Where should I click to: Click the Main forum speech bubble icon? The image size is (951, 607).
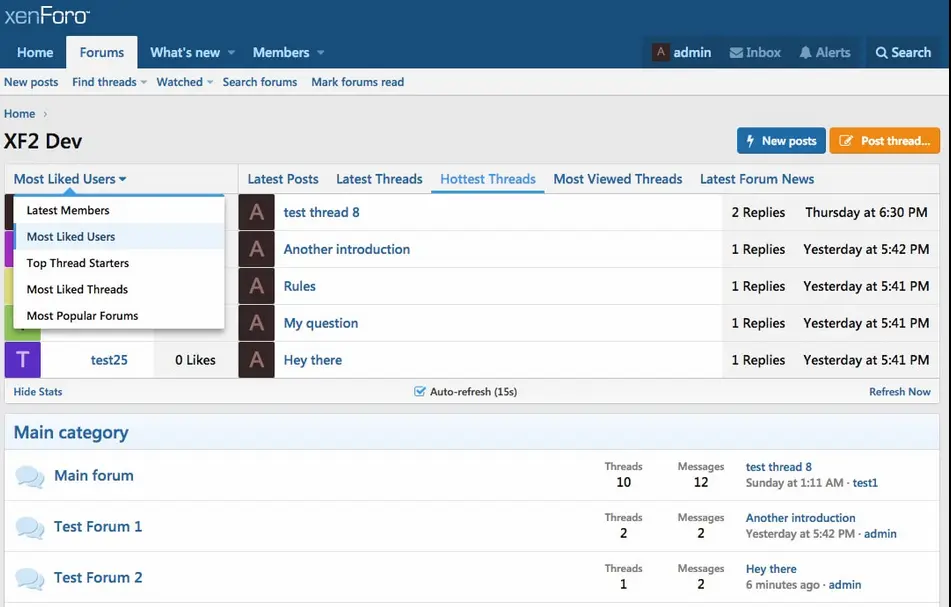click(30, 476)
